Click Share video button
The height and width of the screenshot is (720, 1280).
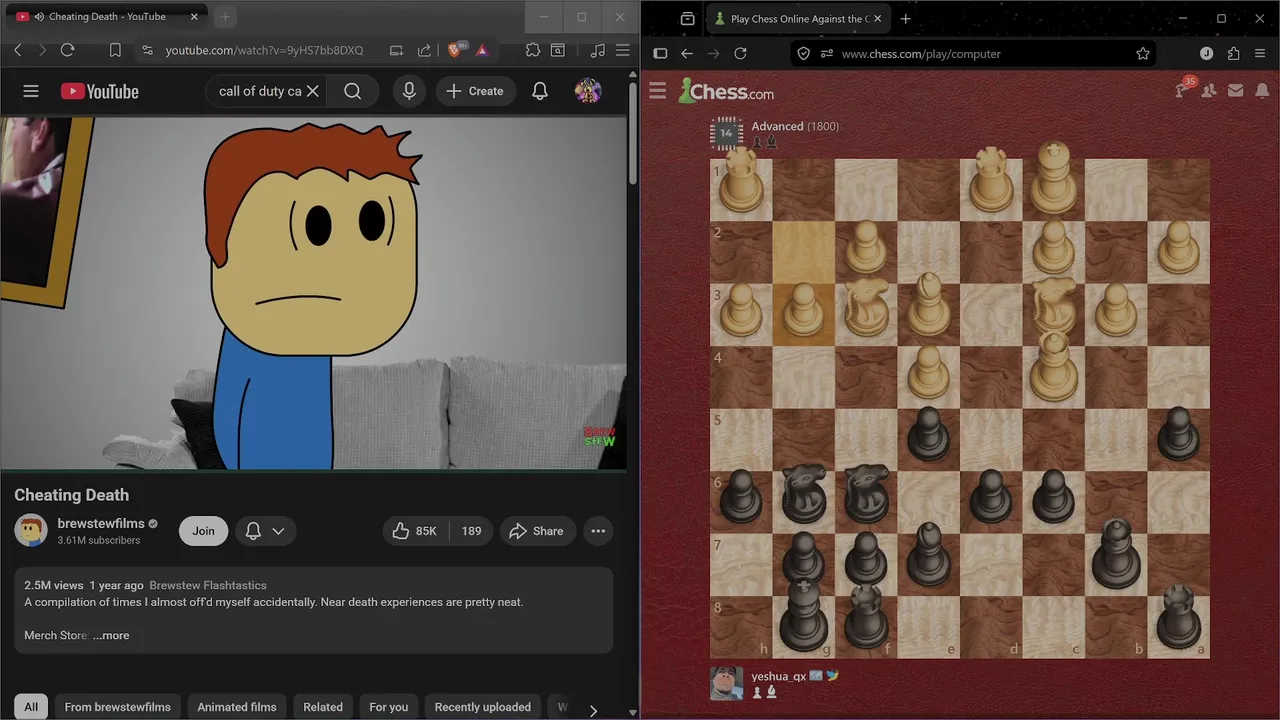coord(536,531)
